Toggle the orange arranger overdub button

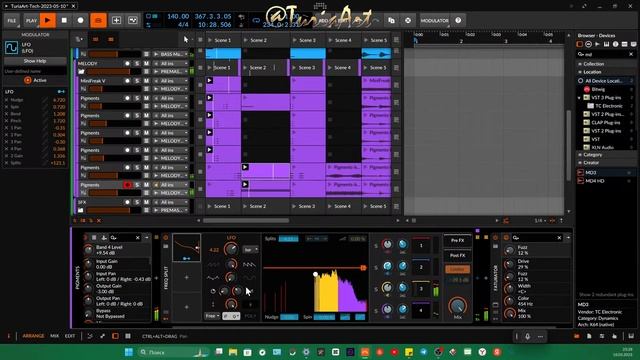coord(98,20)
